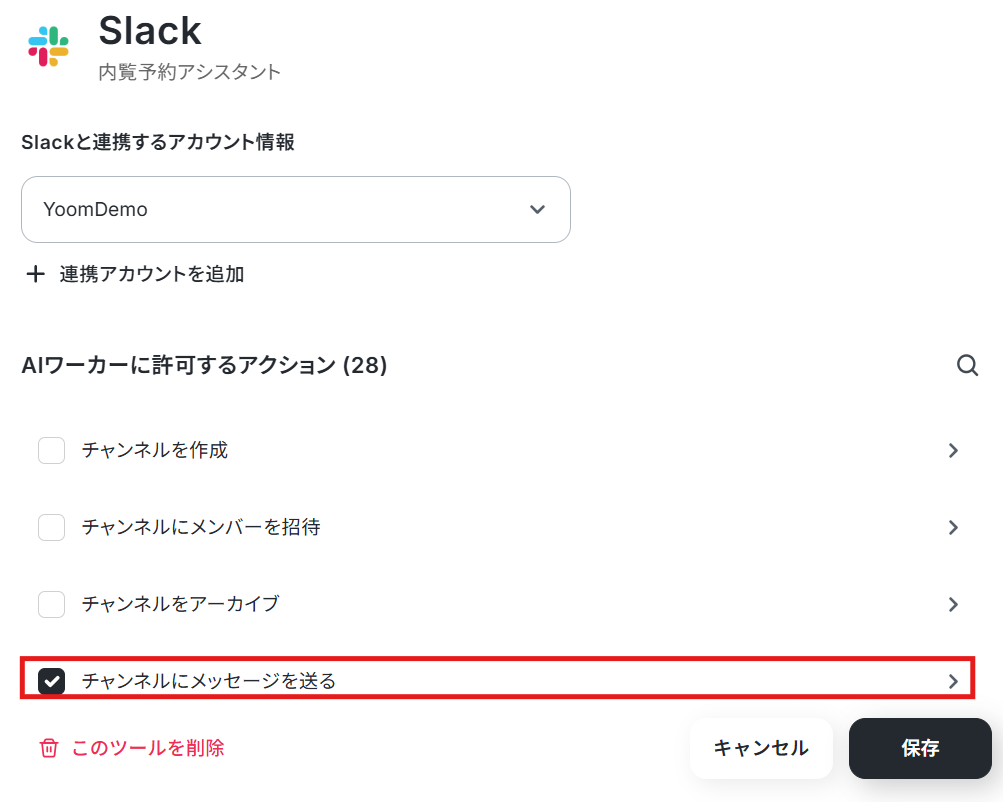Expand チャンネルをアーカイブ chevron
Screen dimensions: 1003x802
(953, 604)
